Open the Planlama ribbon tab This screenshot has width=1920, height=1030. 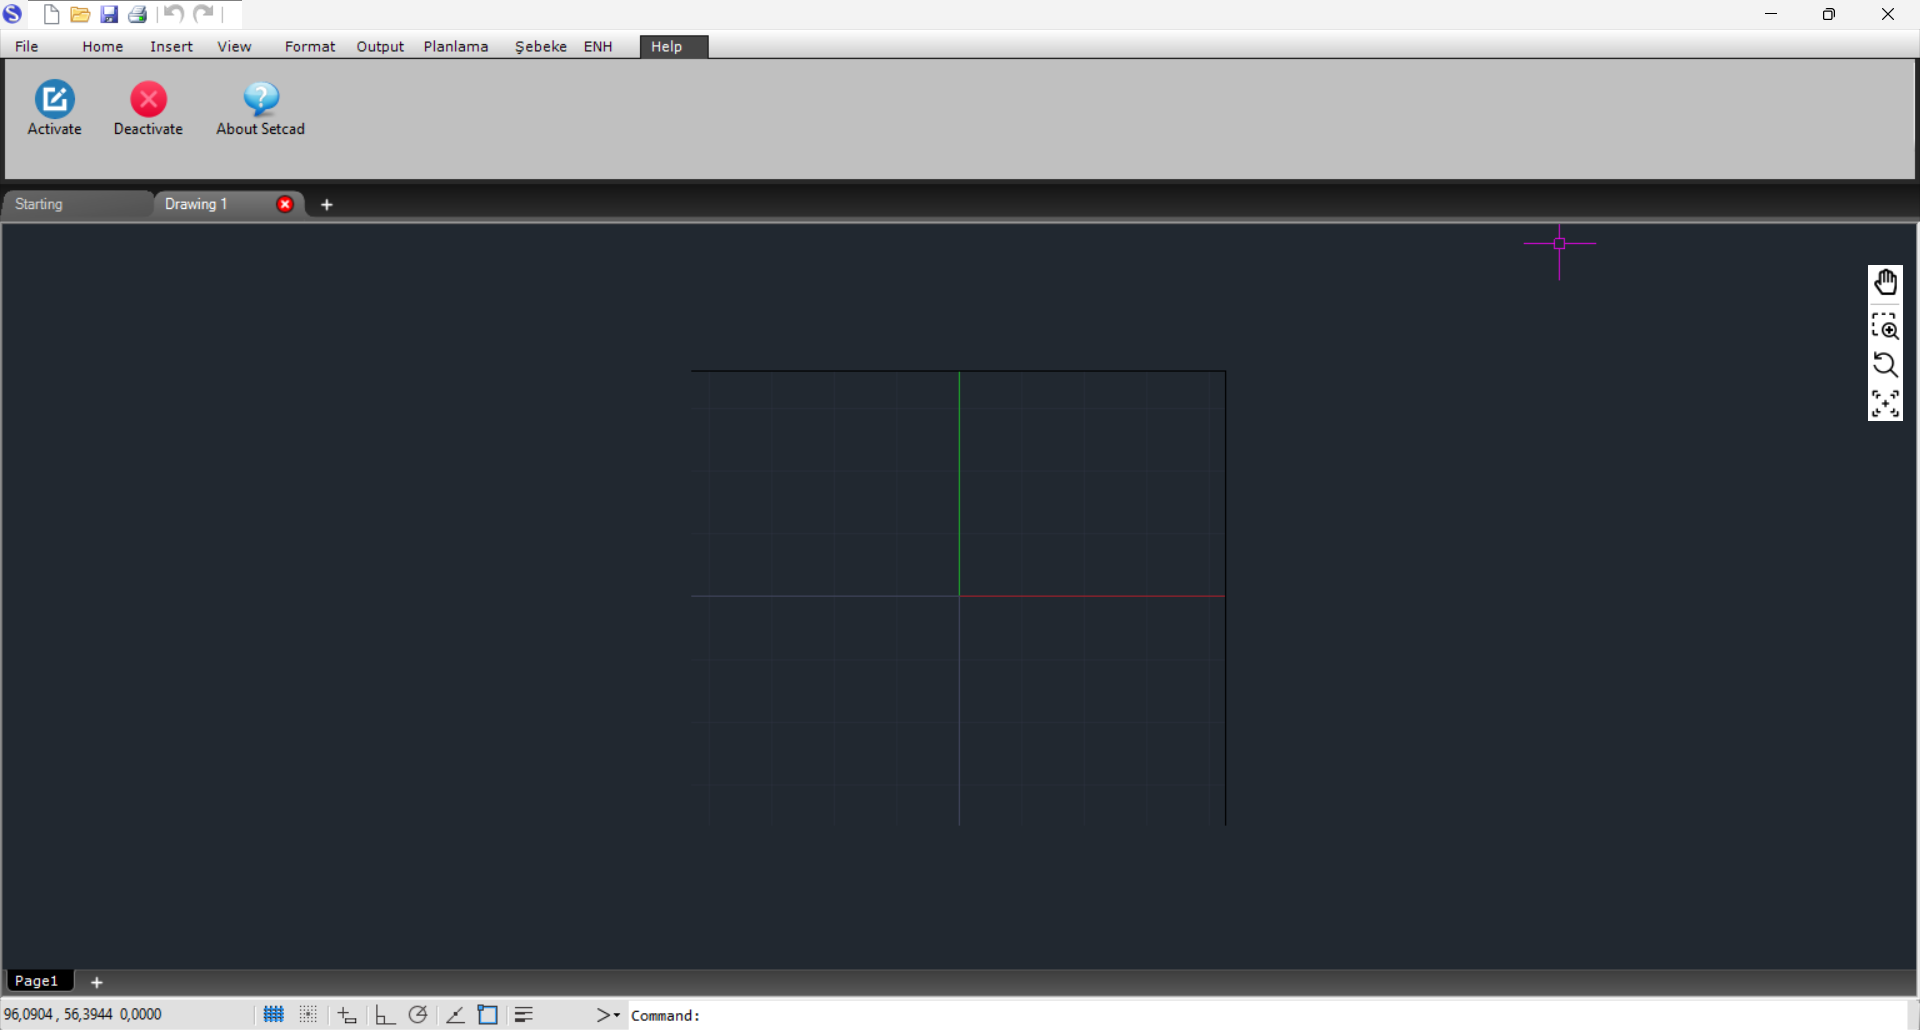(456, 46)
